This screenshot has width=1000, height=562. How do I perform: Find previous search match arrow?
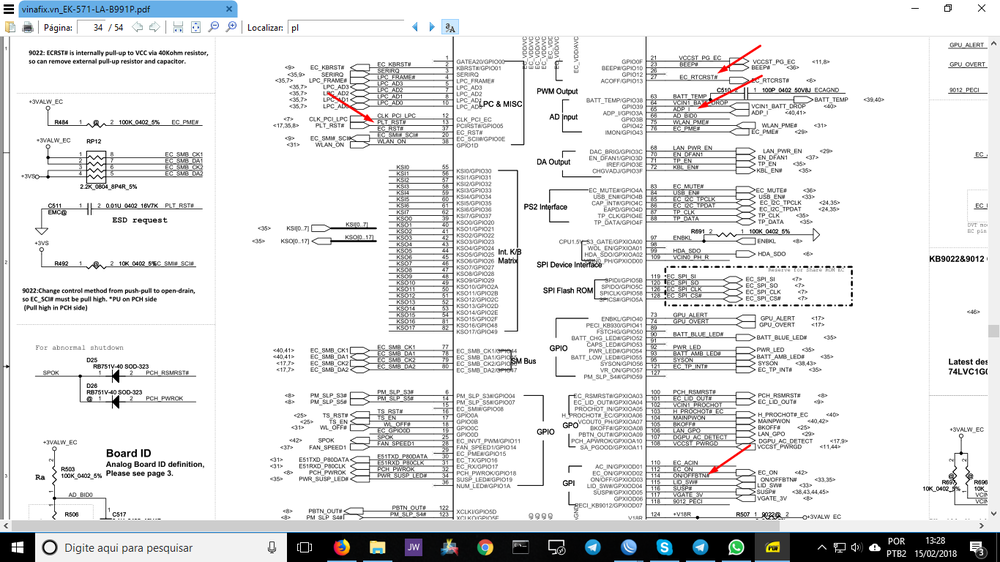click(x=415, y=28)
